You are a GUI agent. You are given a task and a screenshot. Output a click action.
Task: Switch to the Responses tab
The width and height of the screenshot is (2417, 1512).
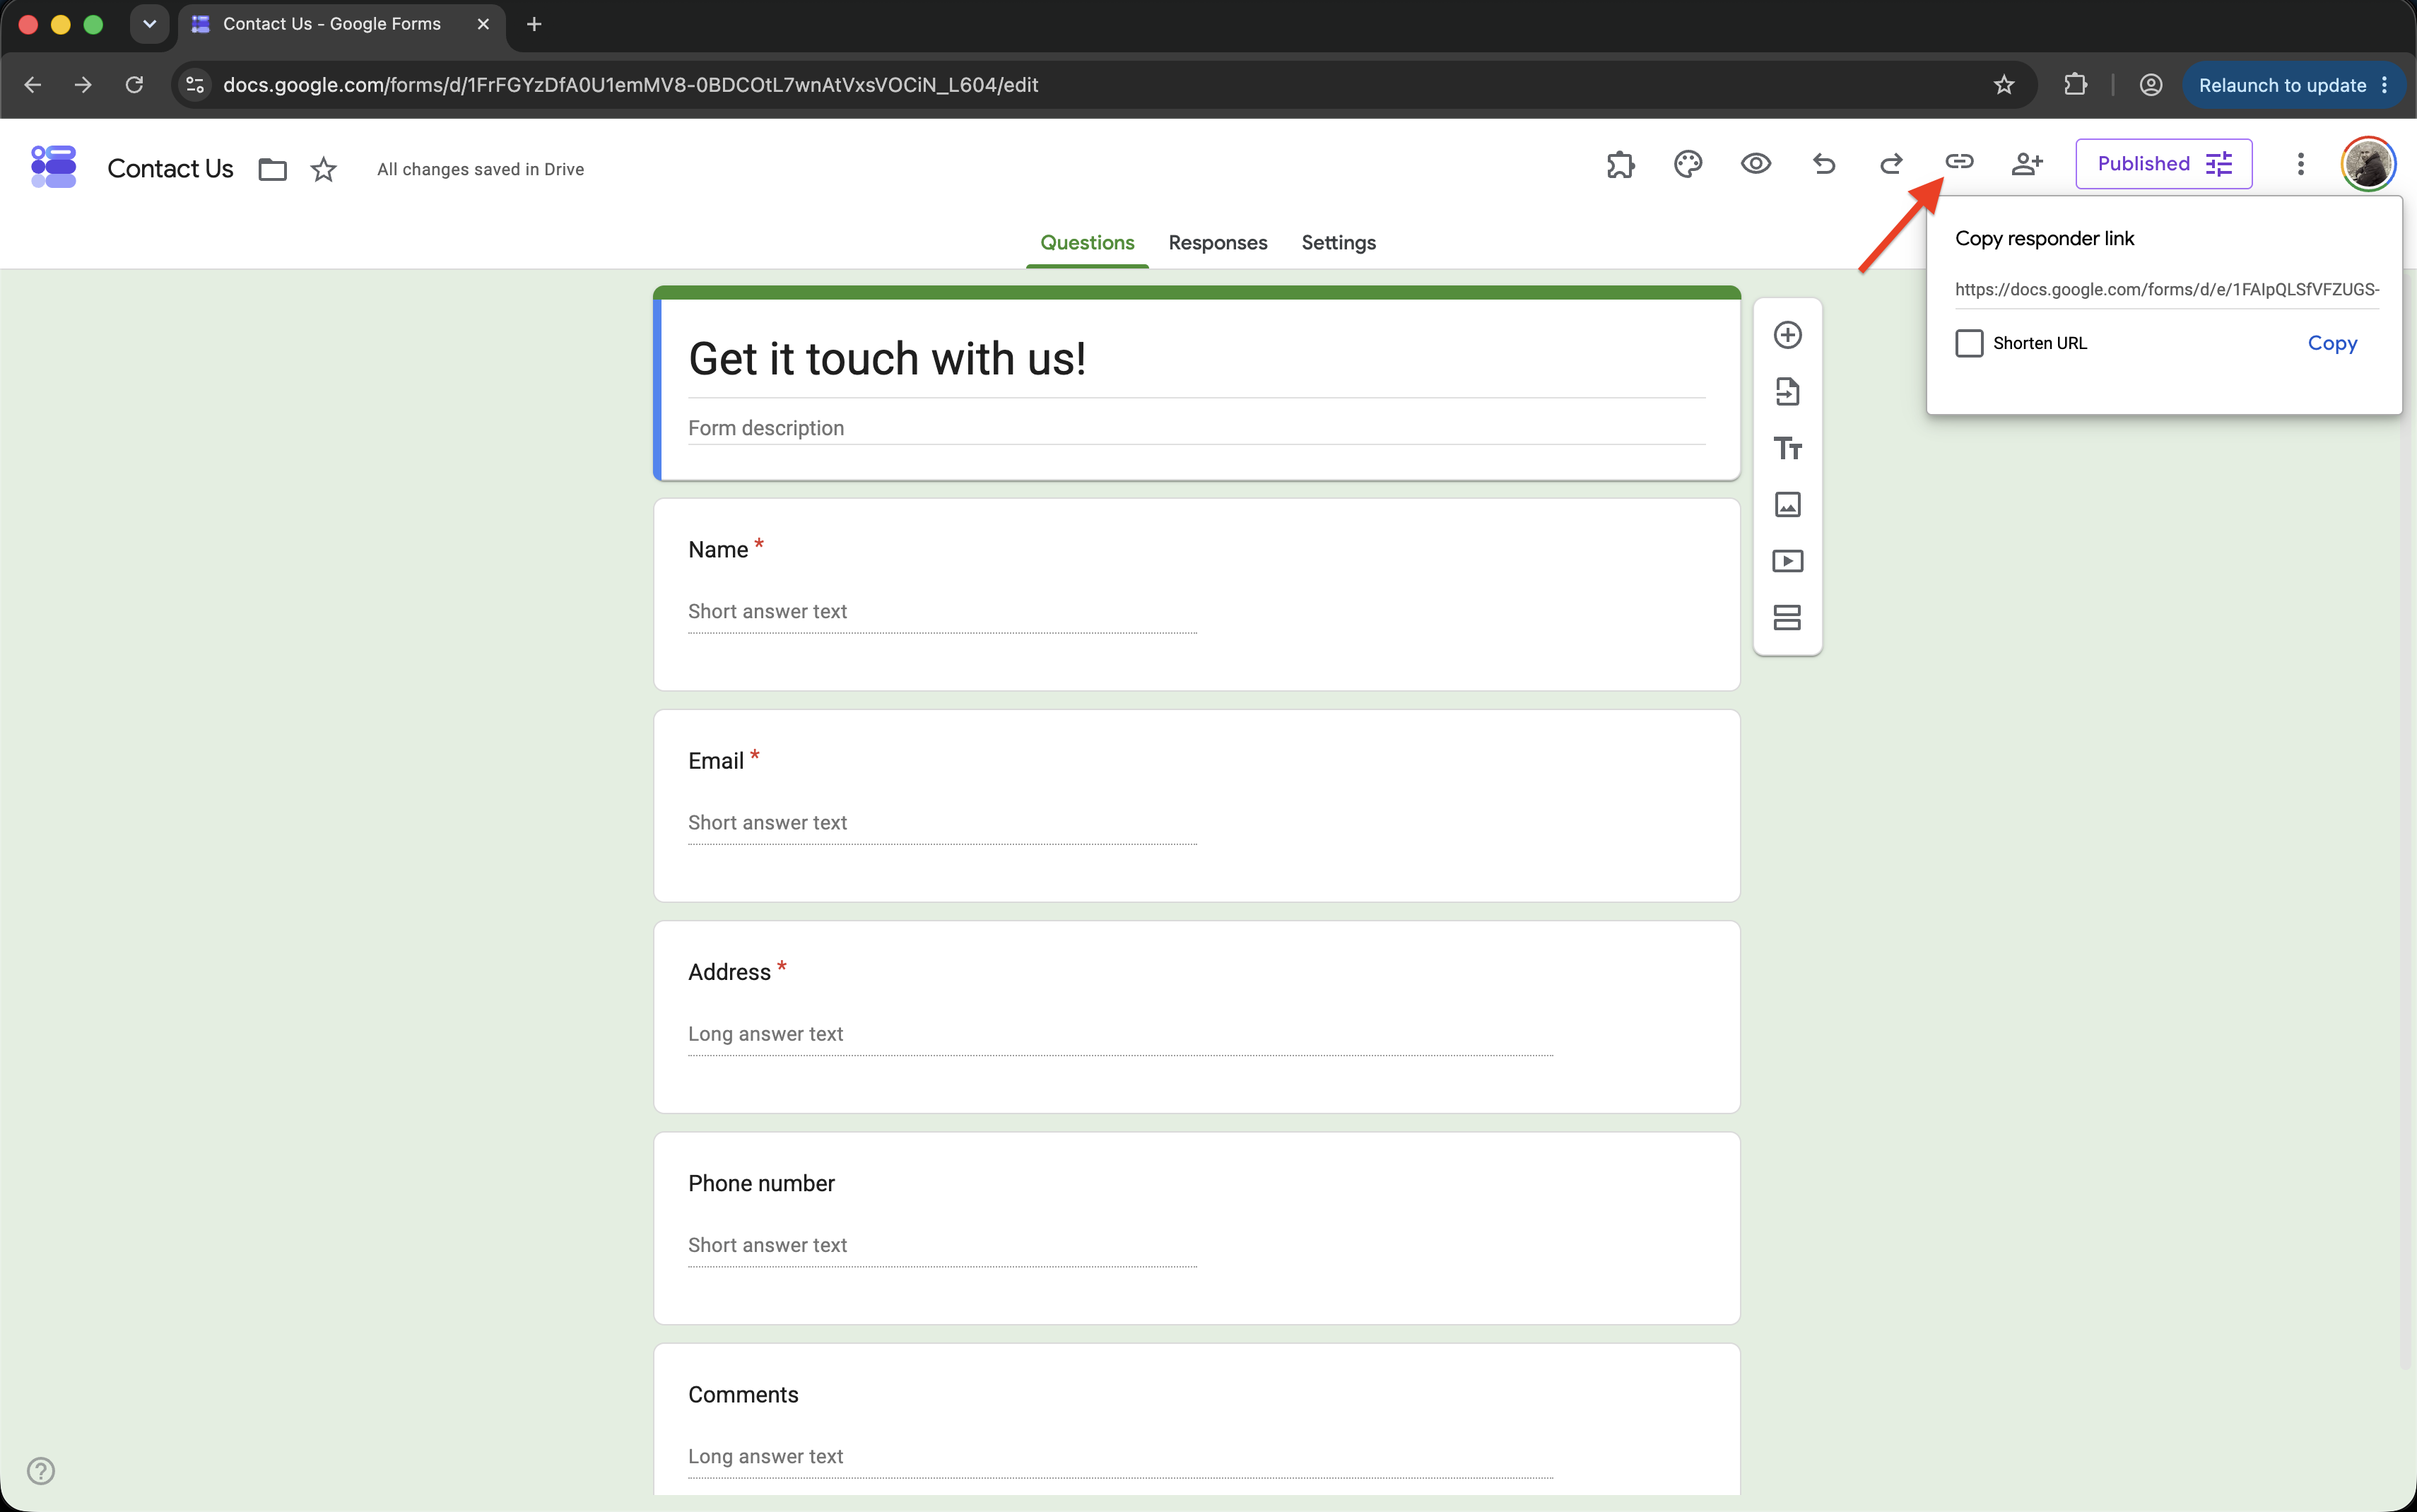(x=1217, y=243)
